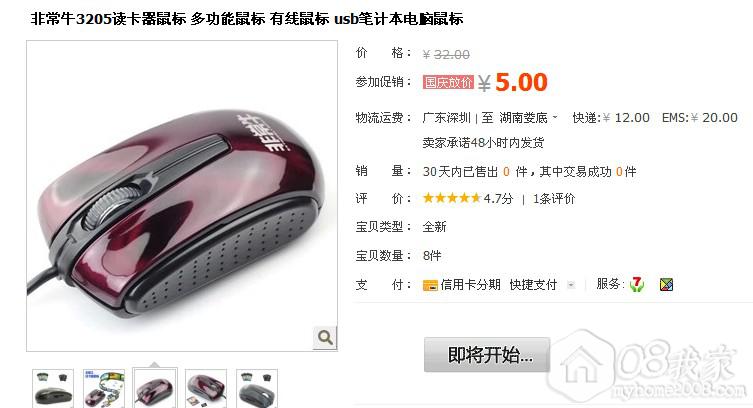
Task: Click the 即将开始... button
Action: (486, 355)
